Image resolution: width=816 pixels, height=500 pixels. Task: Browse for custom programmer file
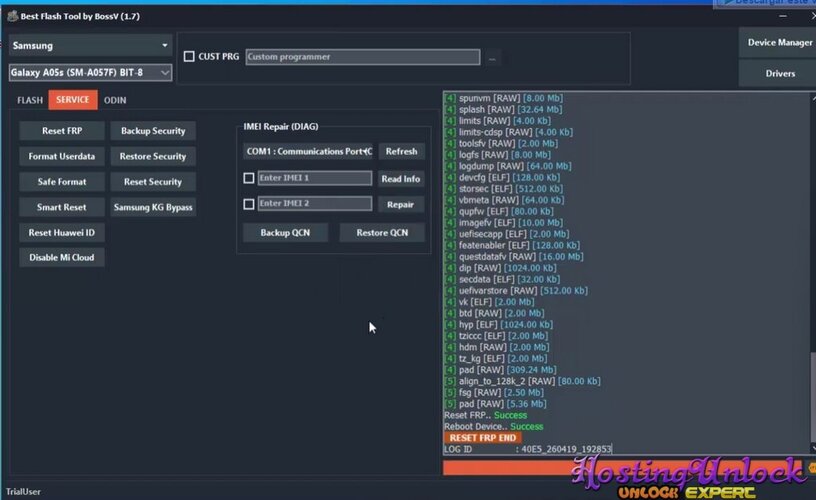pos(492,59)
